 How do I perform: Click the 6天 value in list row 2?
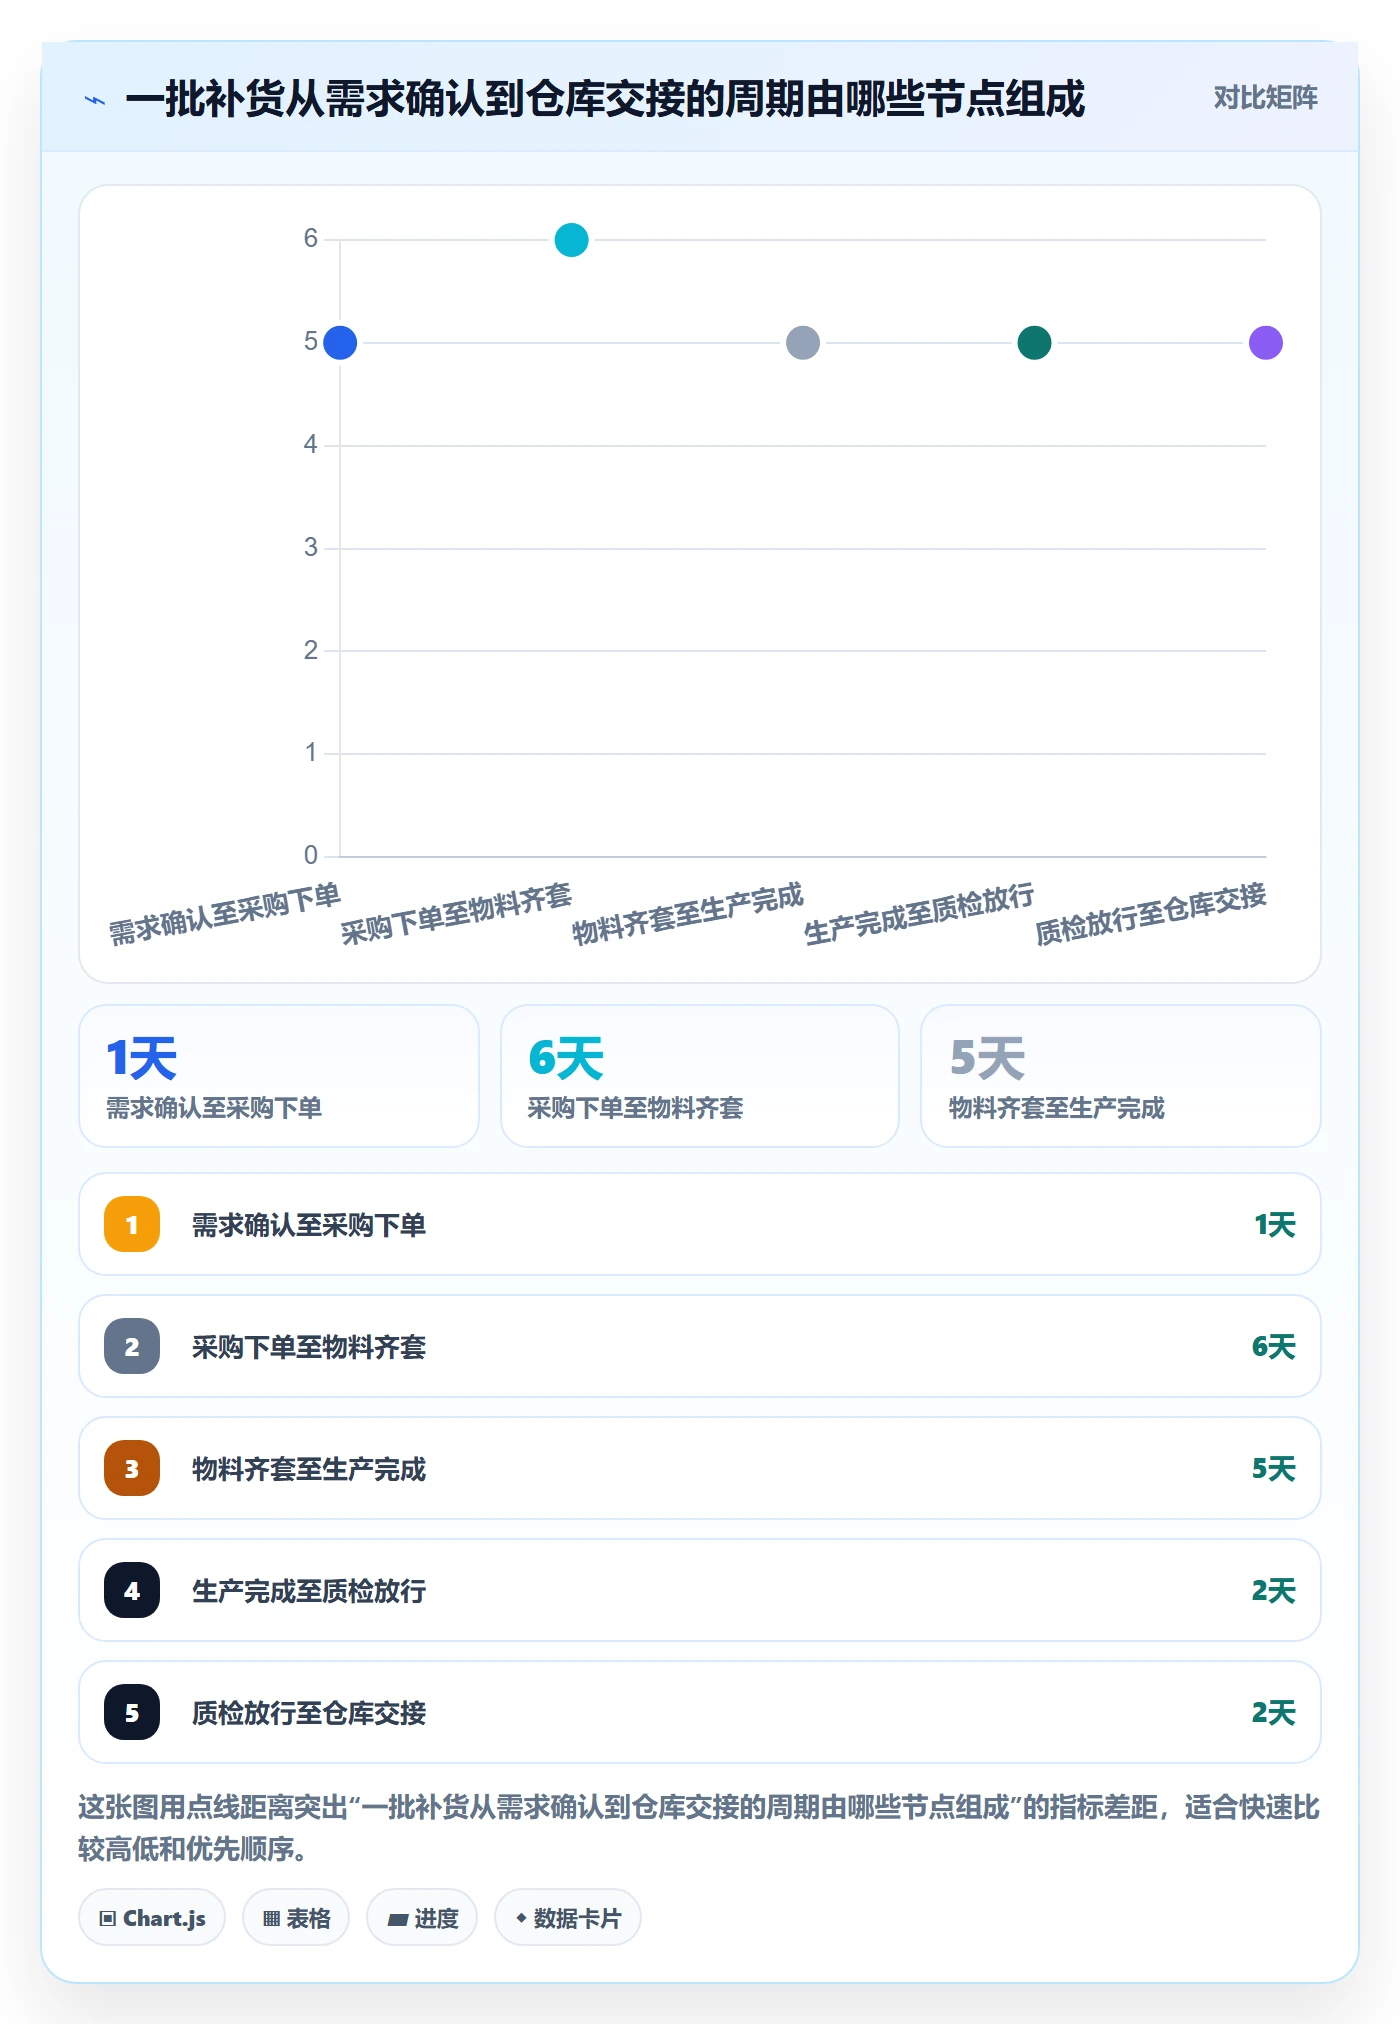point(1274,1347)
